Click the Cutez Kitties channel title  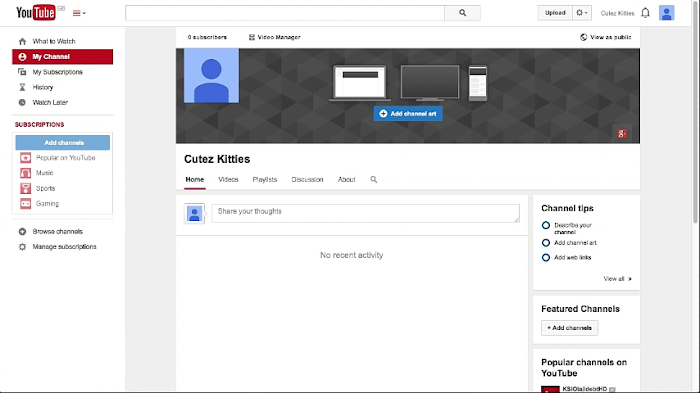[x=217, y=159]
